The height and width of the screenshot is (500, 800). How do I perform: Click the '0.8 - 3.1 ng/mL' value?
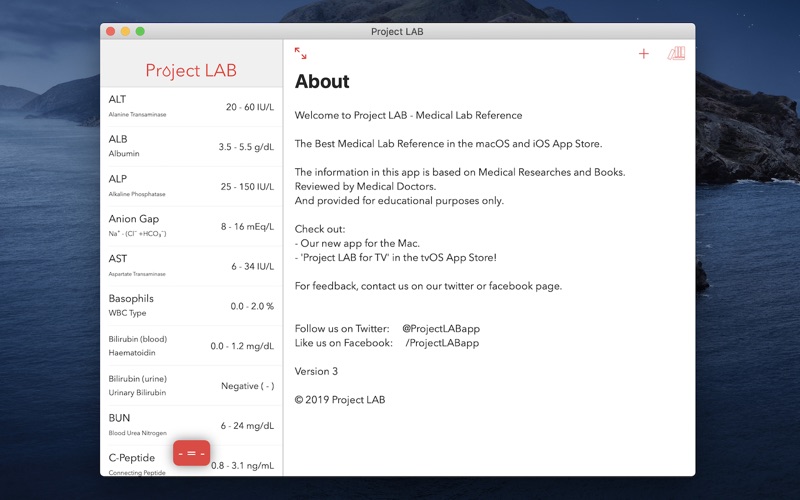click(242, 465)
